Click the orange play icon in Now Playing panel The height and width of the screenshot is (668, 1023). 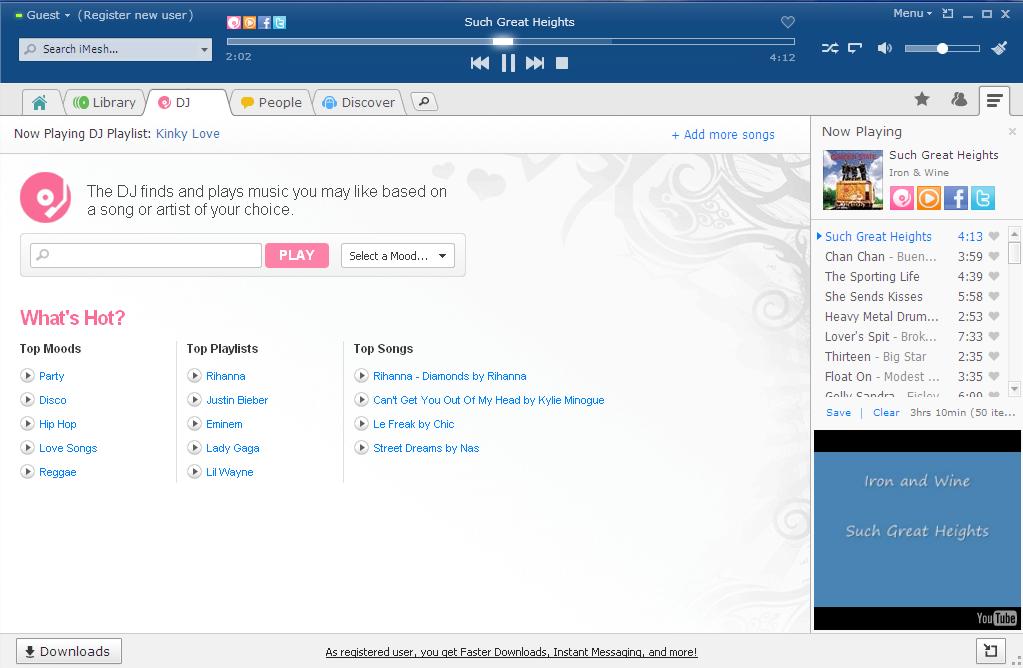(x=928, y=198)
